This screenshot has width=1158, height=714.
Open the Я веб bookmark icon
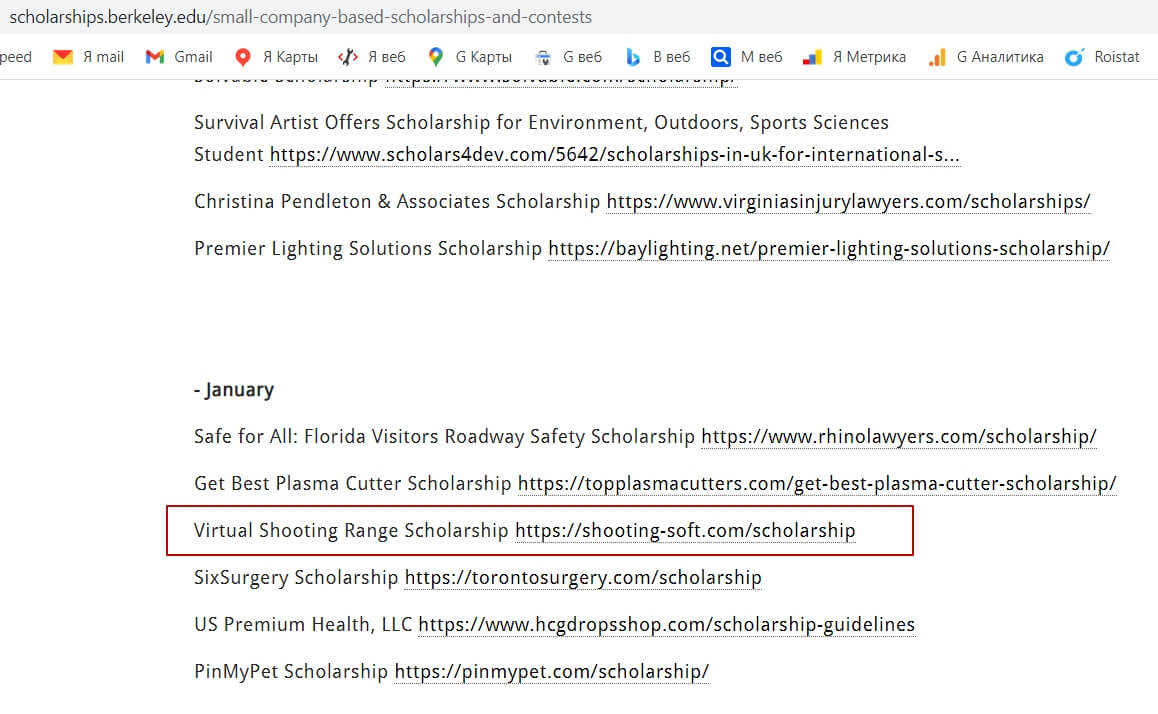347,57
